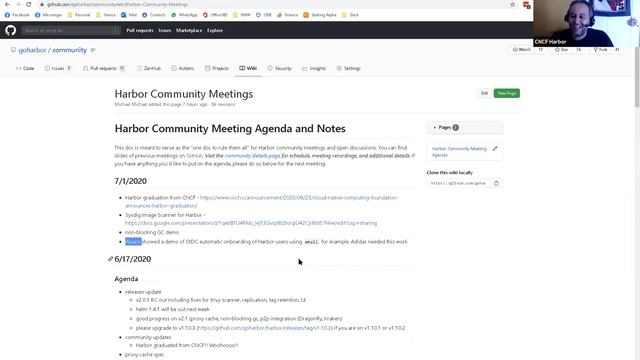Viewport: 640px width, 360px height.
Task: Open the Contacts bookmark
Action: tap(153, 15)
